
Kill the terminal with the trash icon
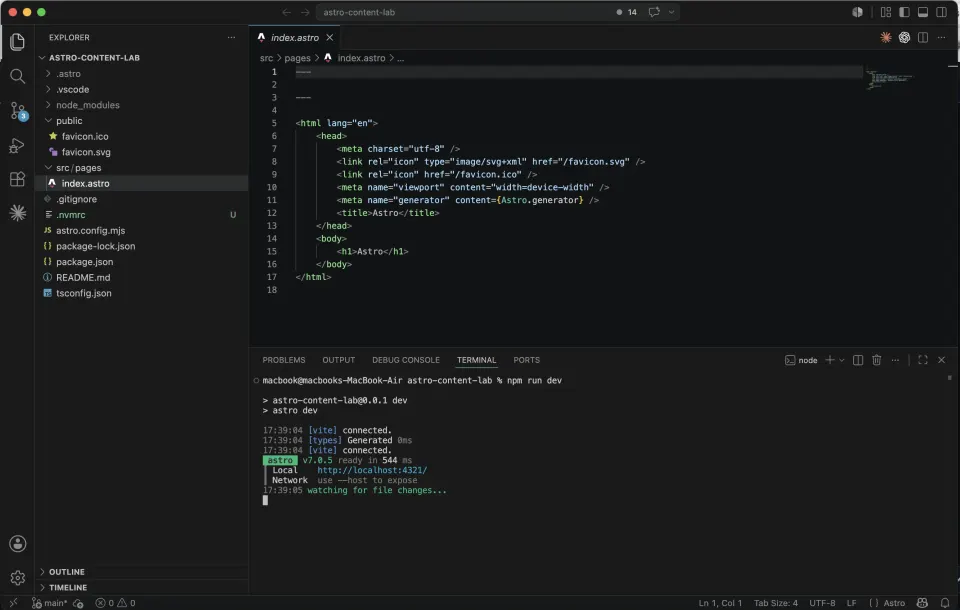877,360
